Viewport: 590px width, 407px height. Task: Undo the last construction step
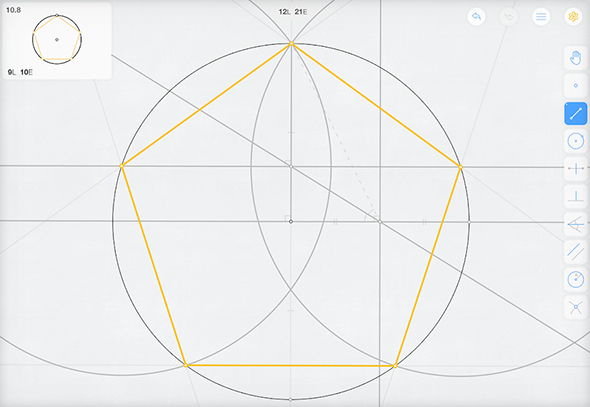tap(476, 17)
